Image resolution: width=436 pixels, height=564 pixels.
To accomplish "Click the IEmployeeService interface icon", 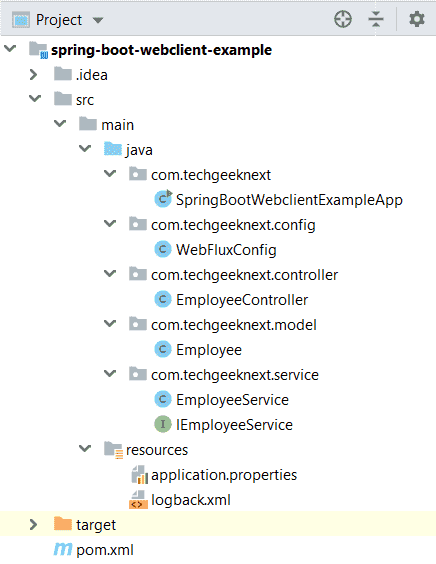I will [163, 424].
